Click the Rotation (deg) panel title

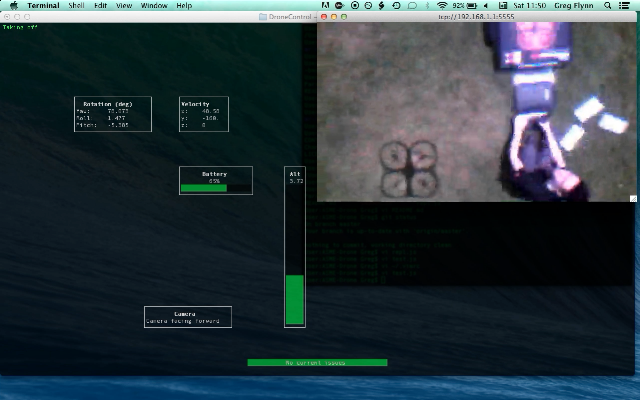click(x=108, y=104)
